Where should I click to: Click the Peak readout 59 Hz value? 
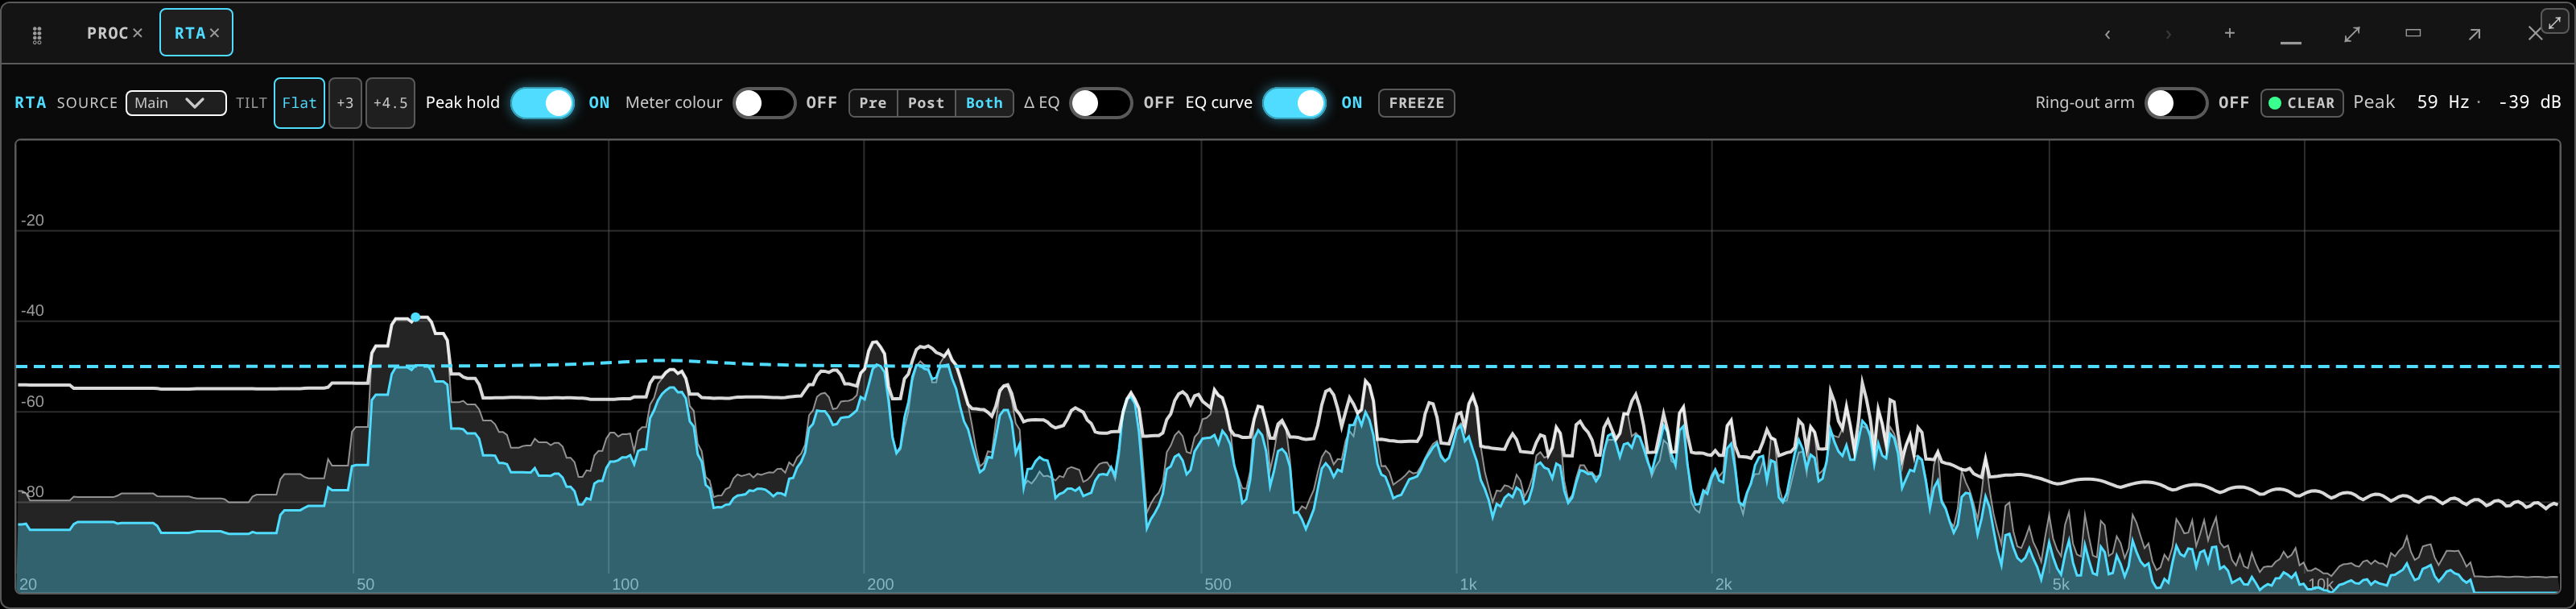pos(2443,102)
